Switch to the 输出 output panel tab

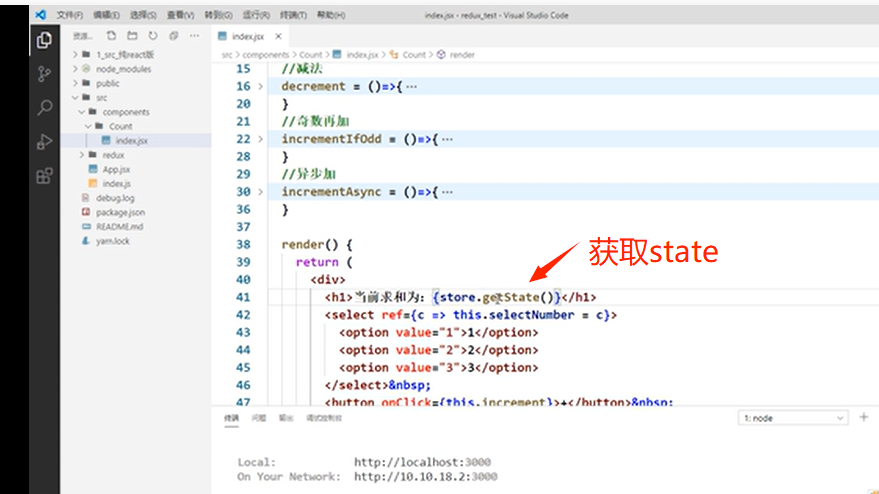tap(286, 418)
